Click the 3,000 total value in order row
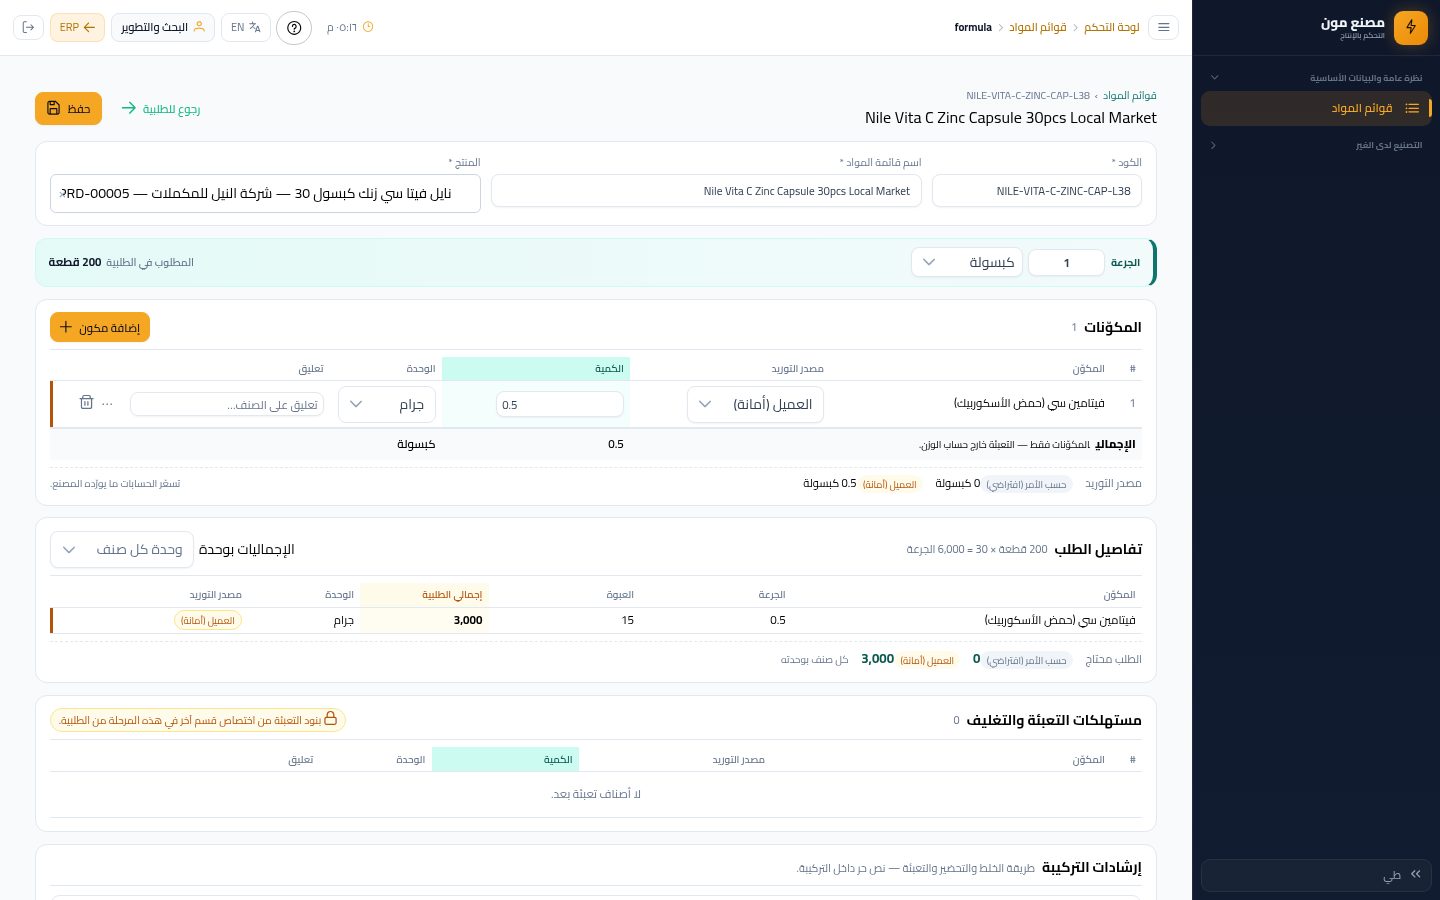Screen dimensions: 1440x900 468,620
